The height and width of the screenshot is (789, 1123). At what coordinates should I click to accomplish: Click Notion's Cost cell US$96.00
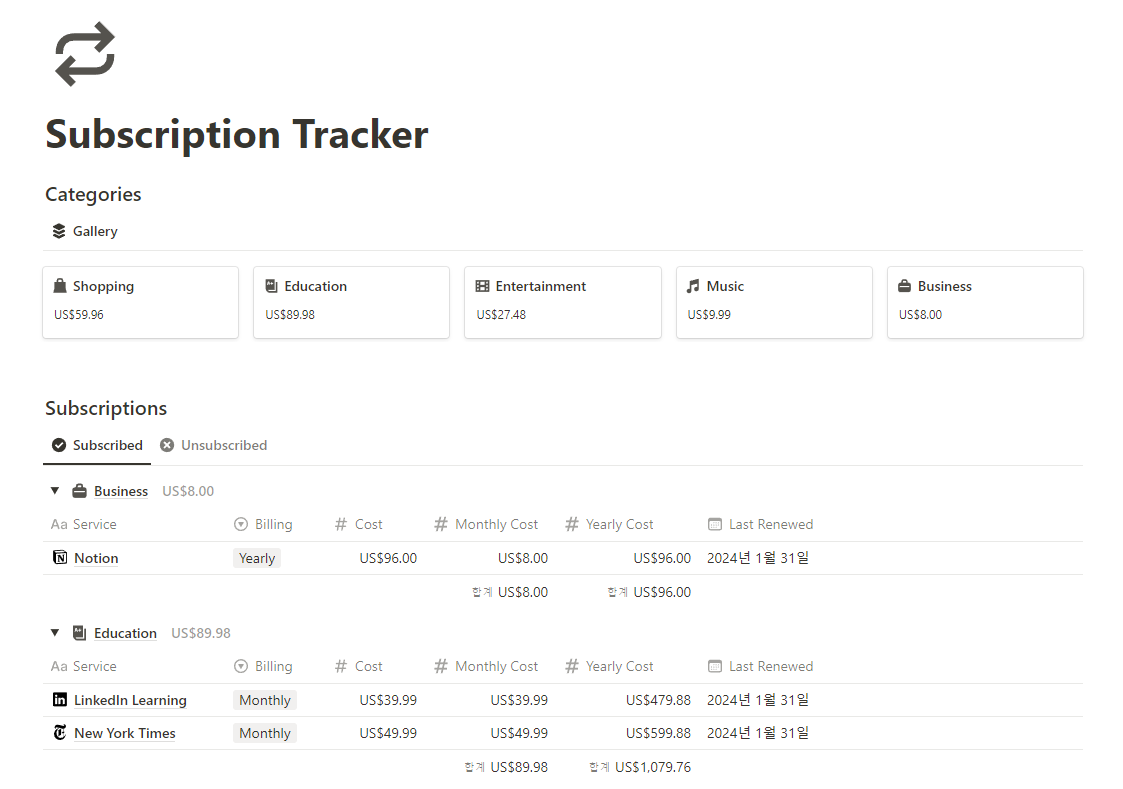[x=388, y=558]
